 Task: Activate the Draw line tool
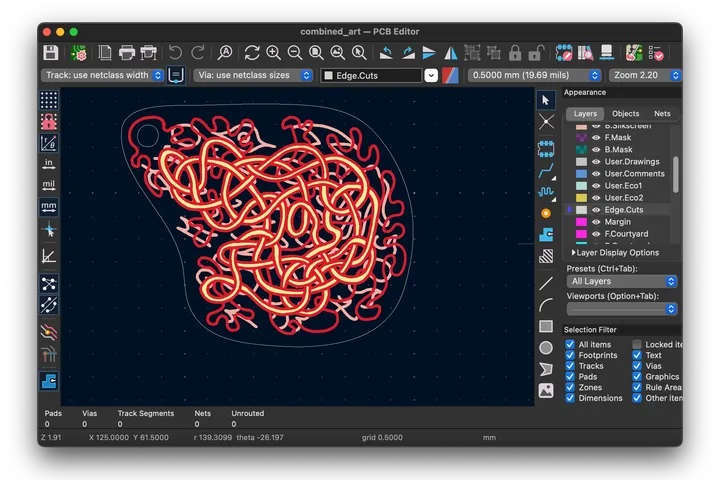[x=546, y=284]
